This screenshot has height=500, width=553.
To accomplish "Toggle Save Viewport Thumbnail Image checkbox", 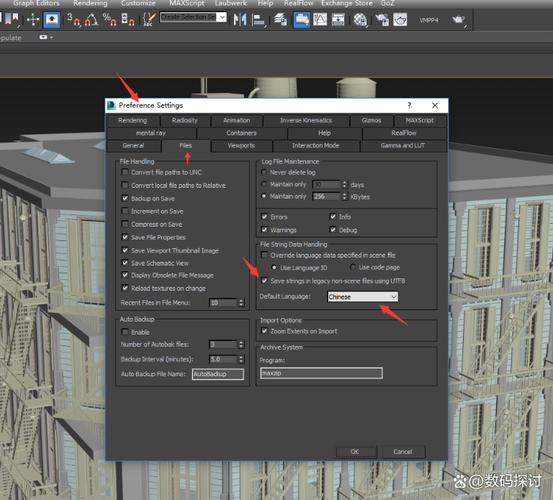I will point(125,250).
